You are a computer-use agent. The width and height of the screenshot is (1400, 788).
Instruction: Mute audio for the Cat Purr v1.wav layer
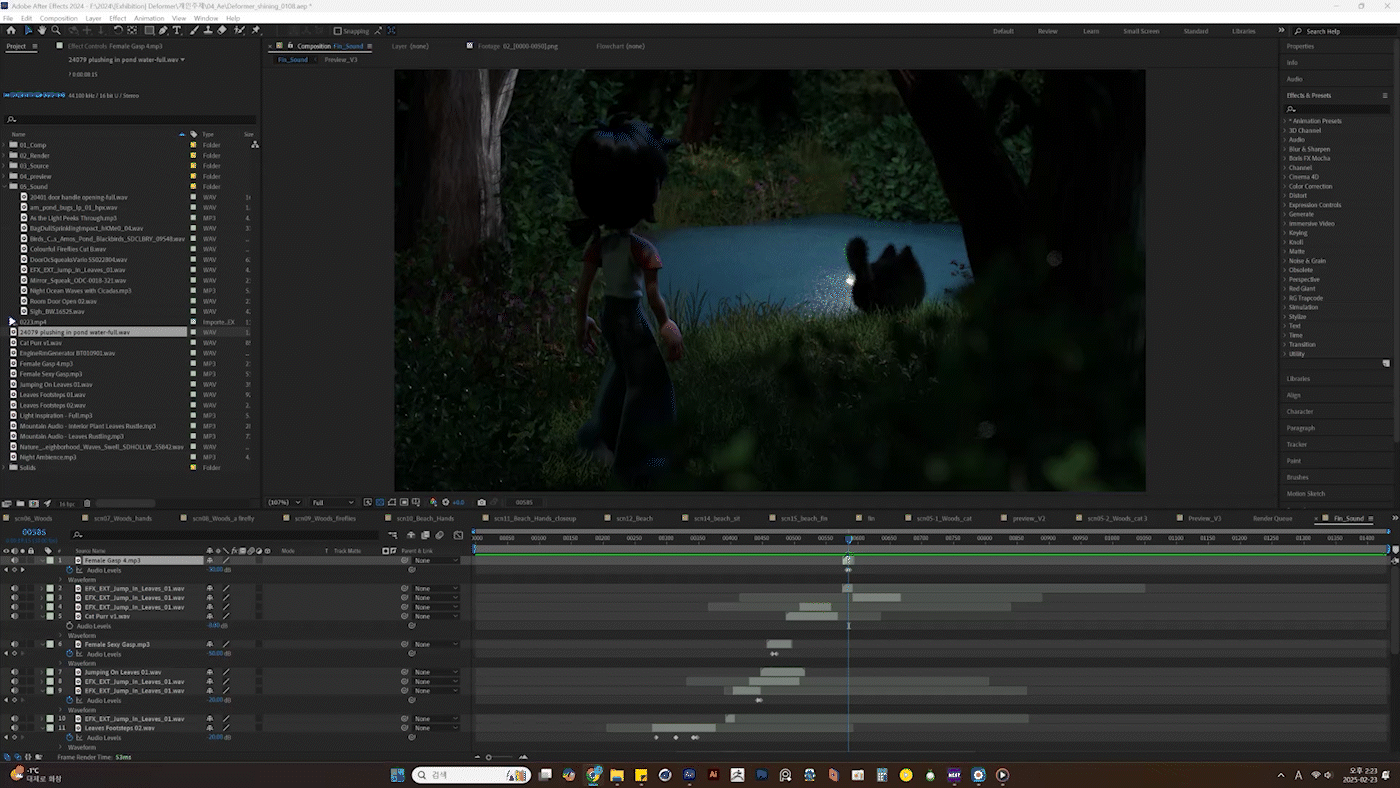(14, 616)
